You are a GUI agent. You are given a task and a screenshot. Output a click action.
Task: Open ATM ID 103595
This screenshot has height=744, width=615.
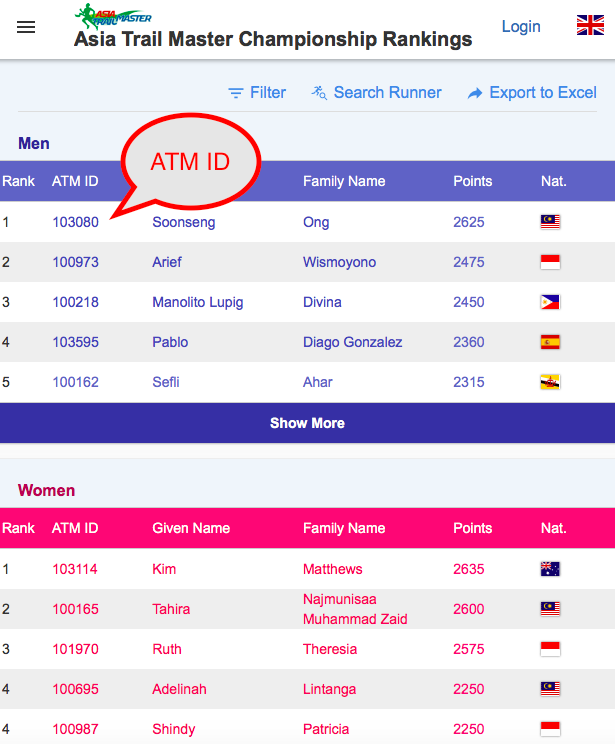[75, 342]
